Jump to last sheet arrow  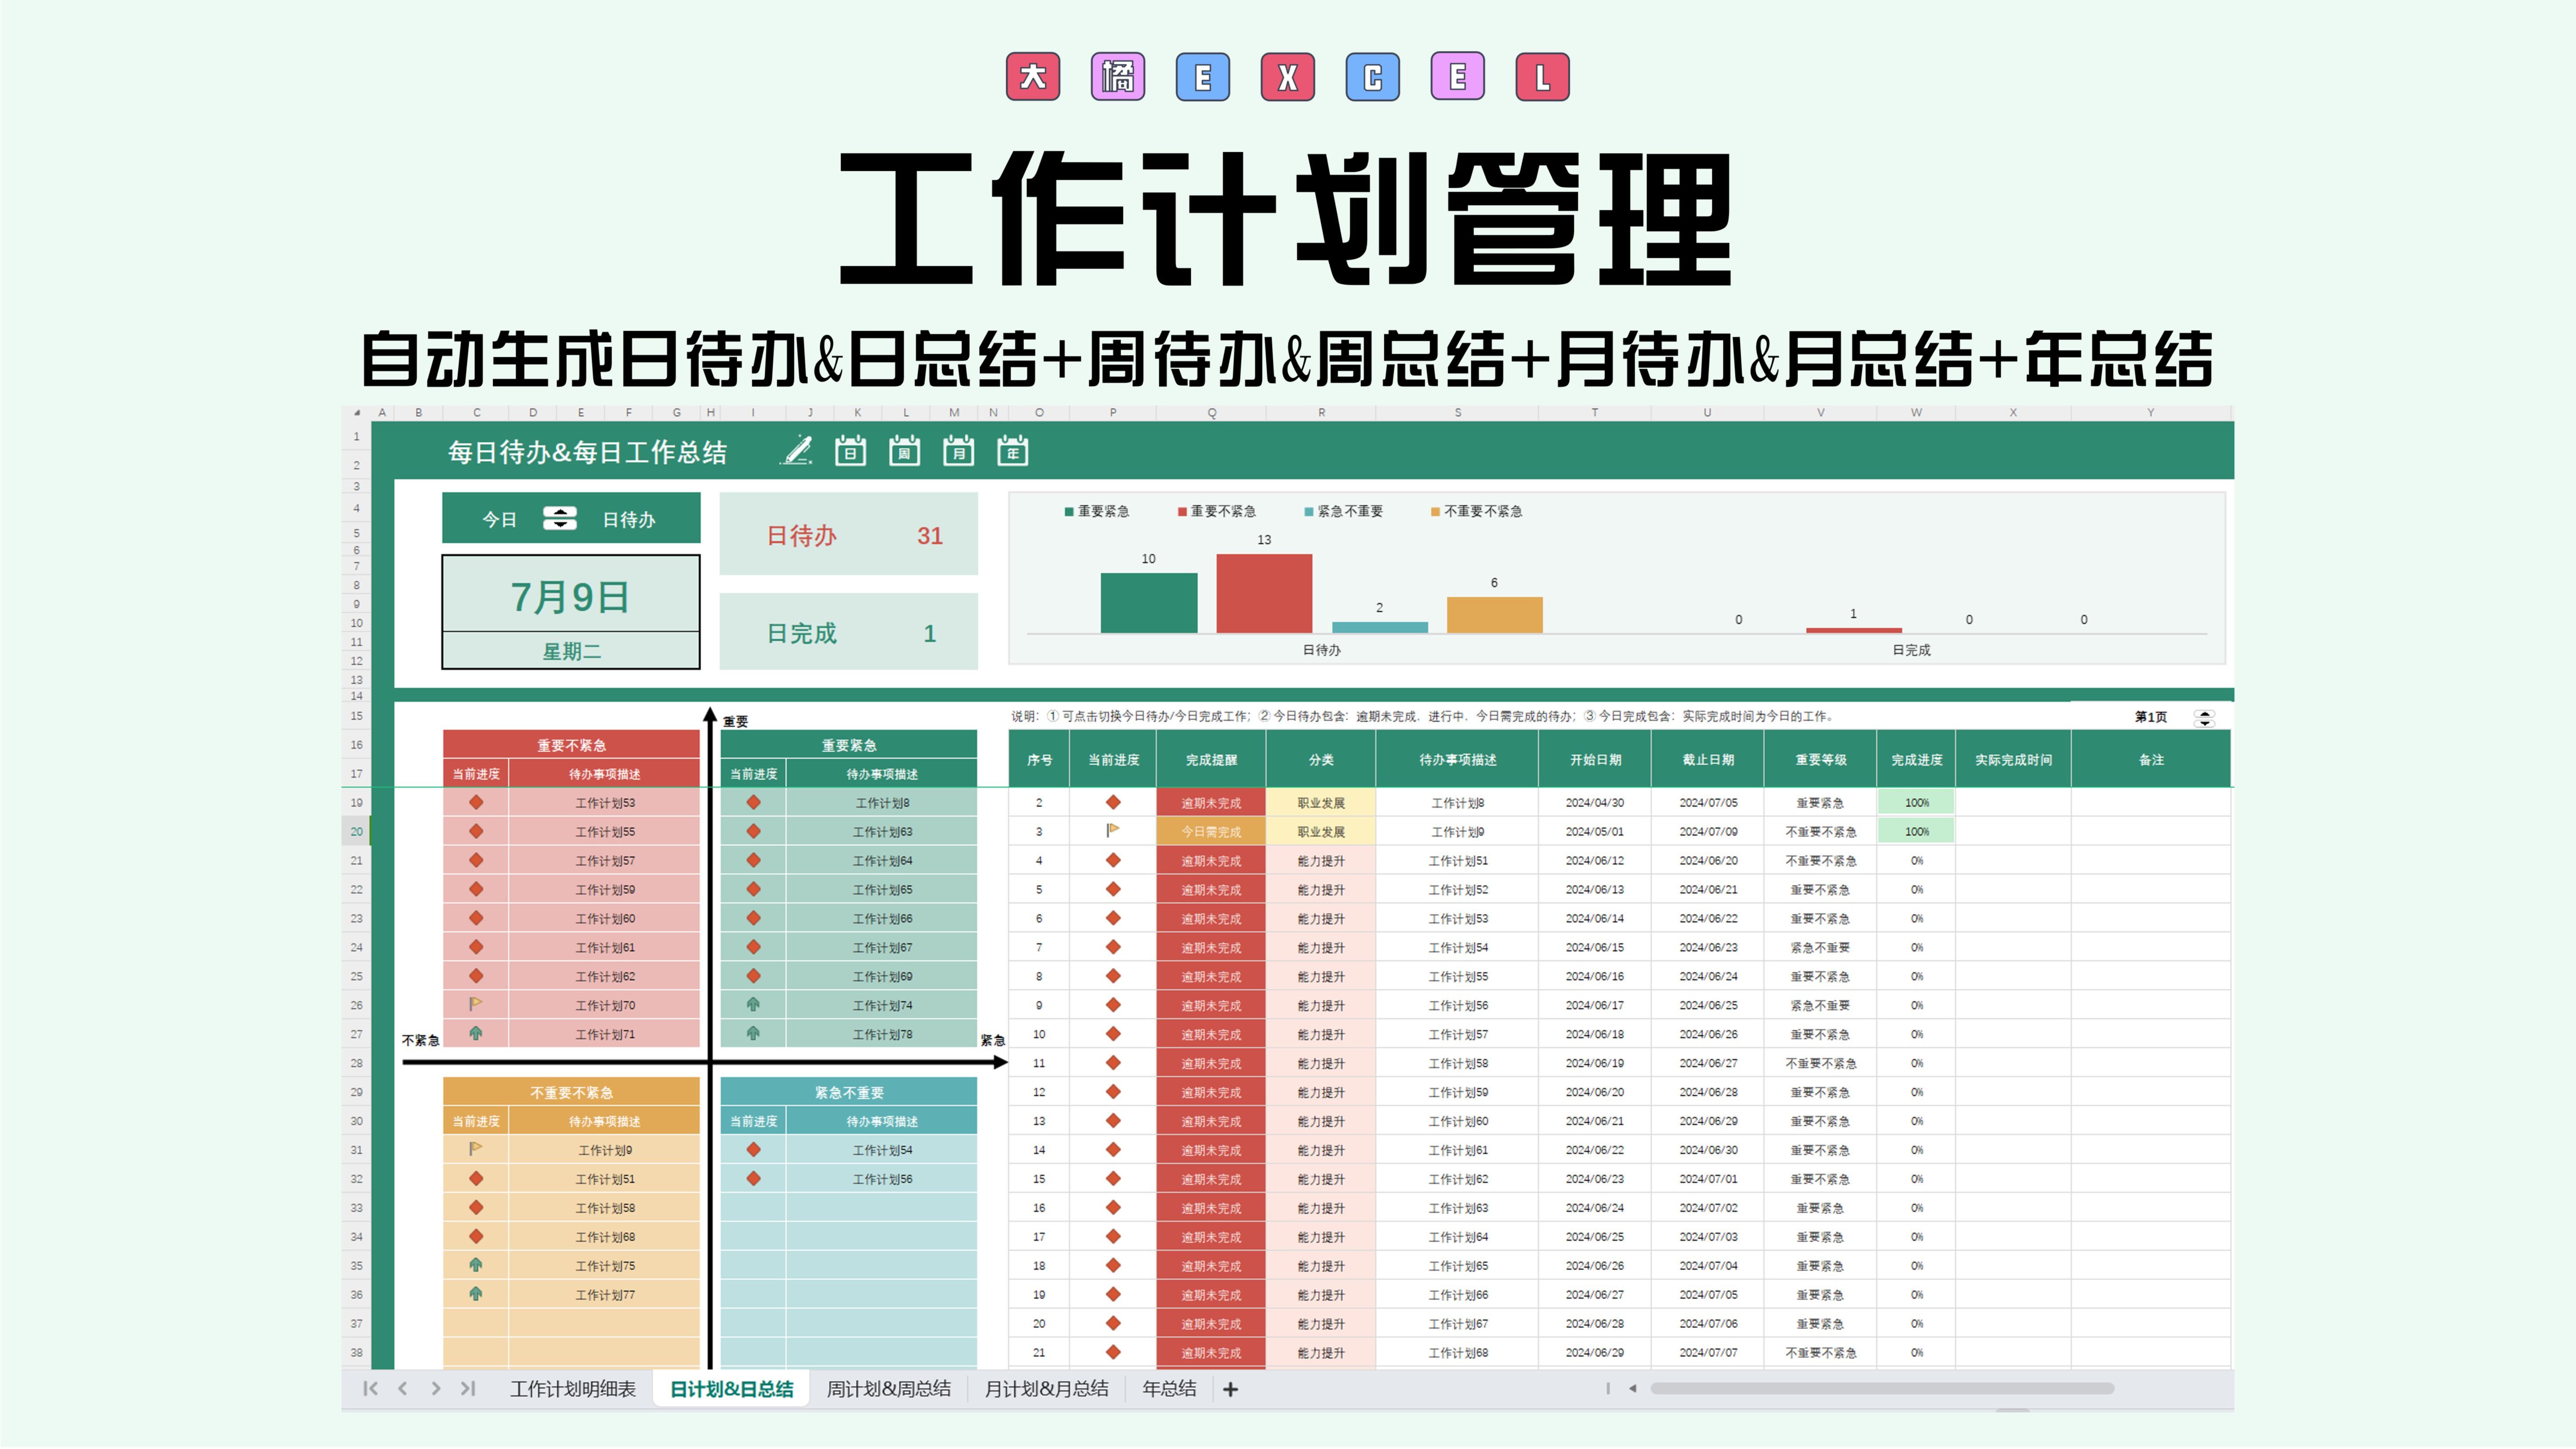pos(467,1388)
